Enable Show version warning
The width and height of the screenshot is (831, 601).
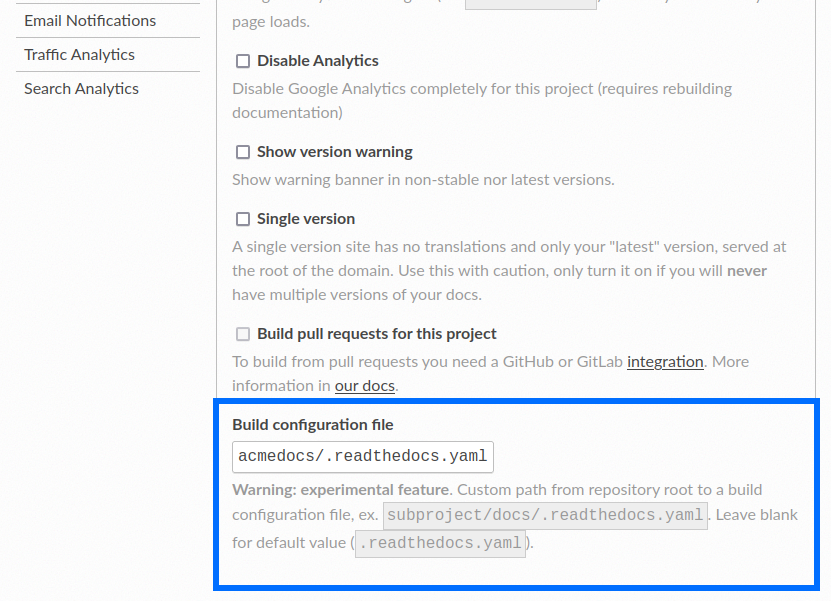coord(243,152)
